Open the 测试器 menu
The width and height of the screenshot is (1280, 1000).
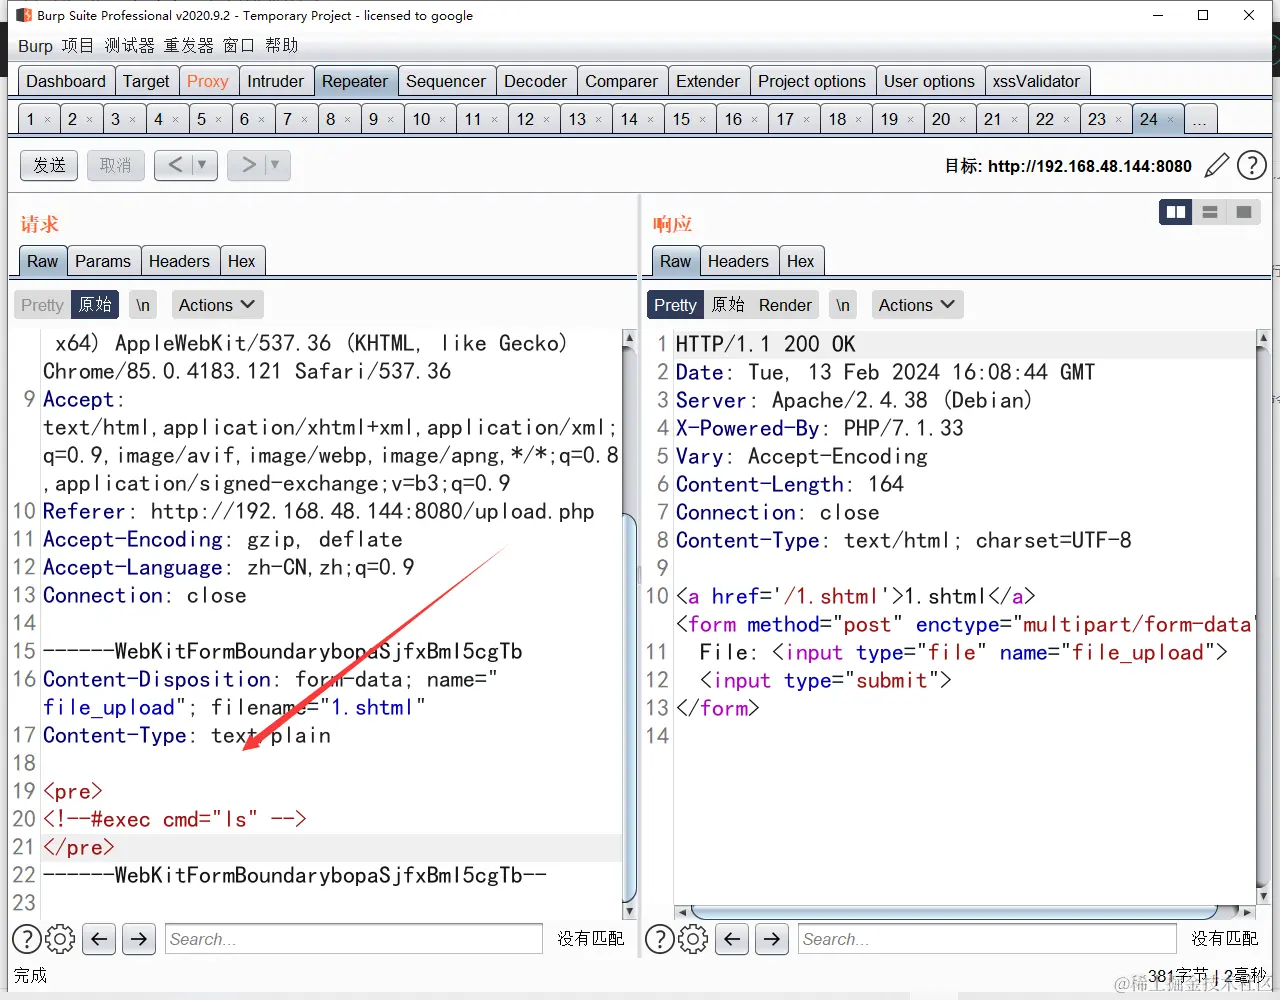click(129, 45)
